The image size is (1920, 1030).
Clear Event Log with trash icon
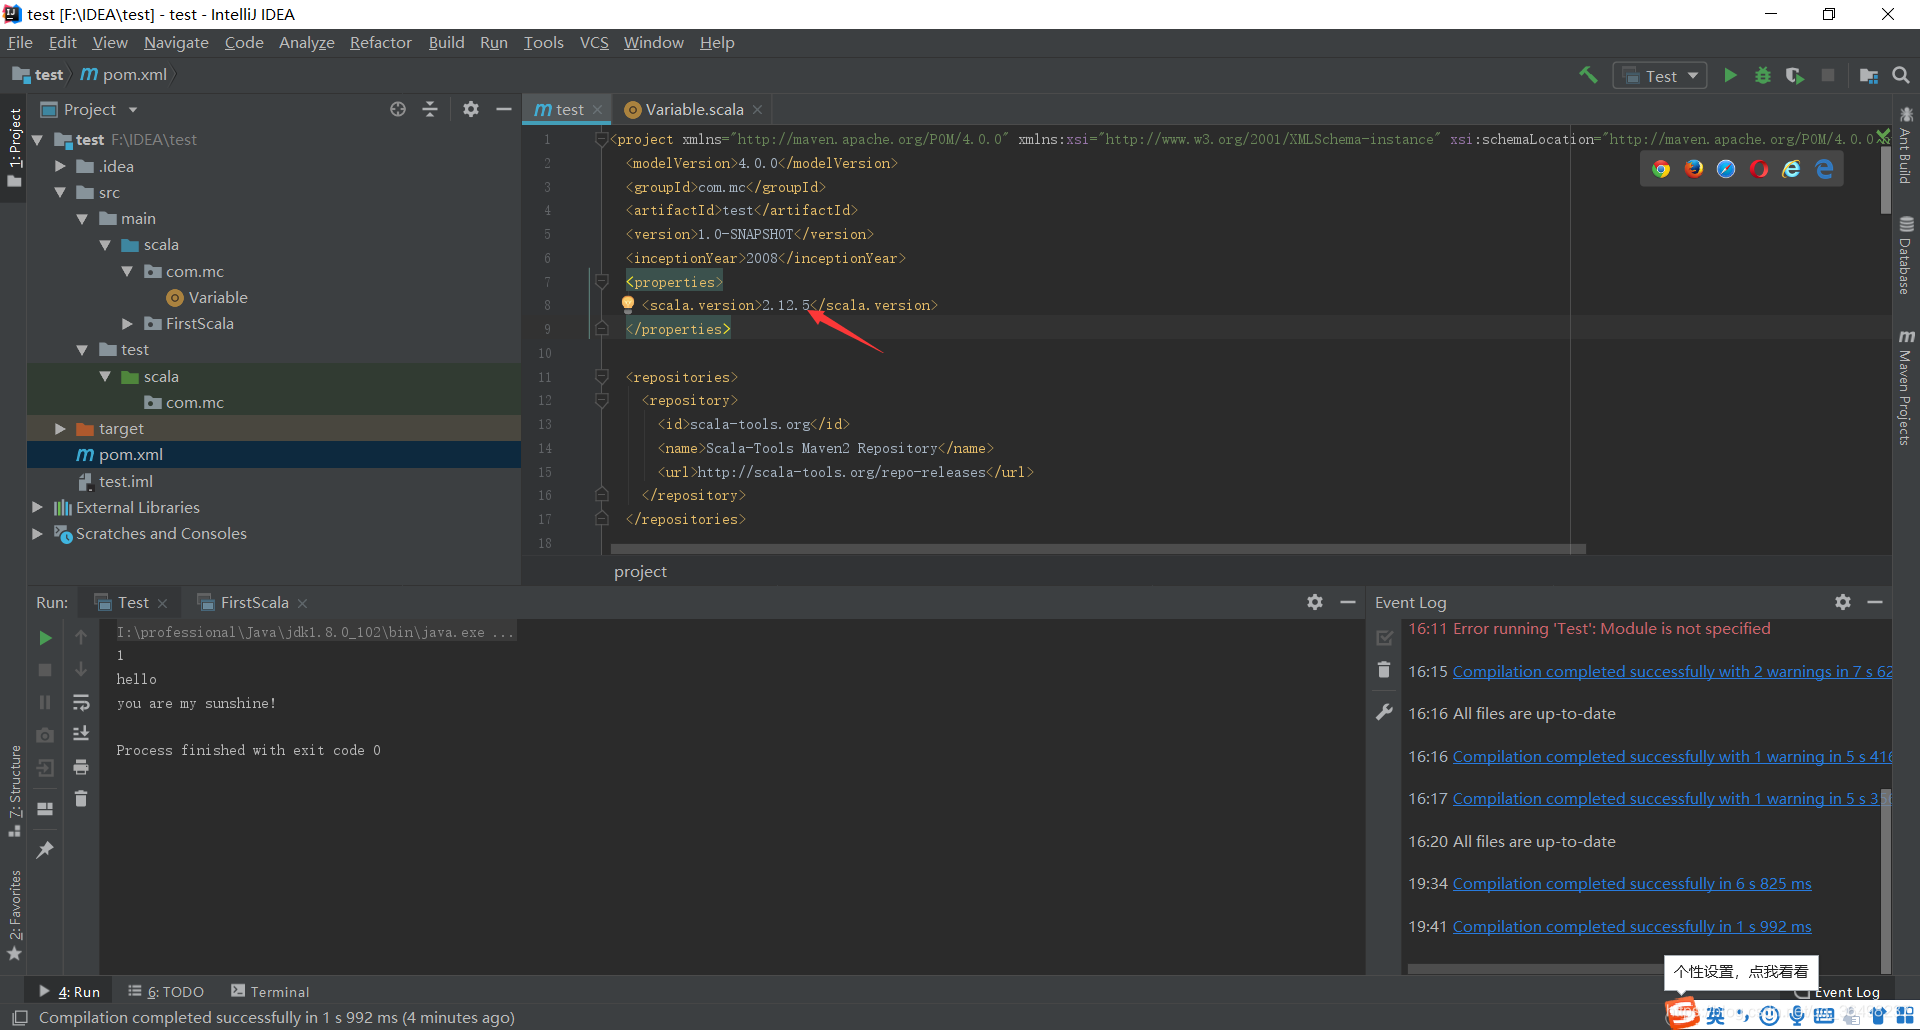[1384, 670]
